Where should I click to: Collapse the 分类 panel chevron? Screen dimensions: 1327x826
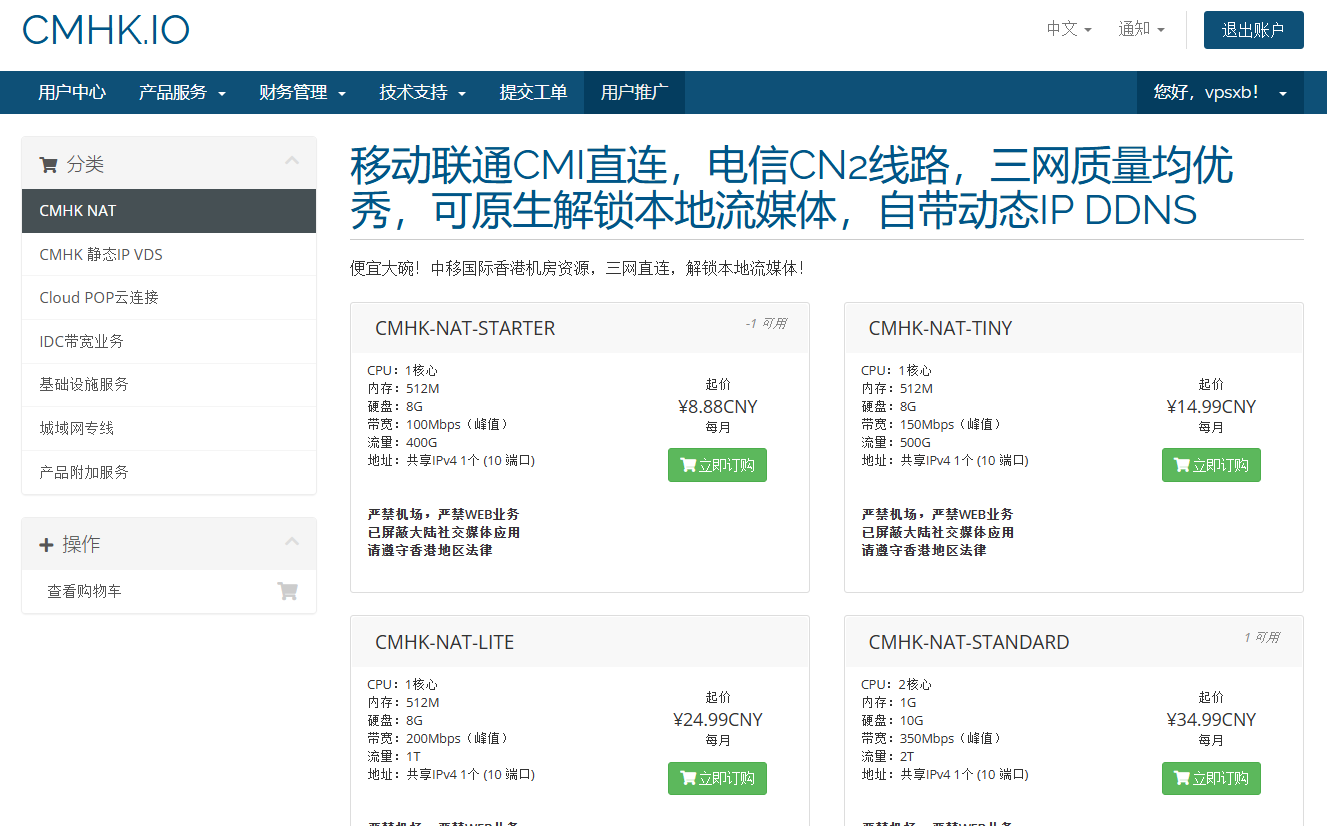point(292,160)
